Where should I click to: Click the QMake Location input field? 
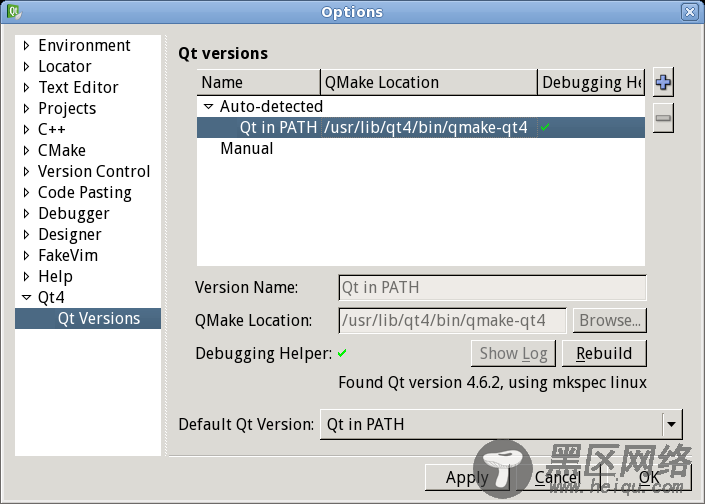point(452,321)
